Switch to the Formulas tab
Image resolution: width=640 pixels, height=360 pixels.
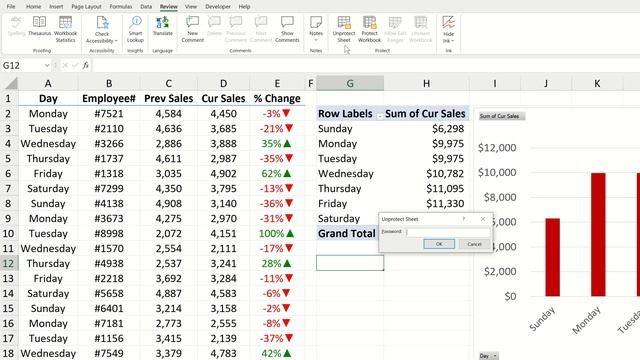(x=121, y=7)
